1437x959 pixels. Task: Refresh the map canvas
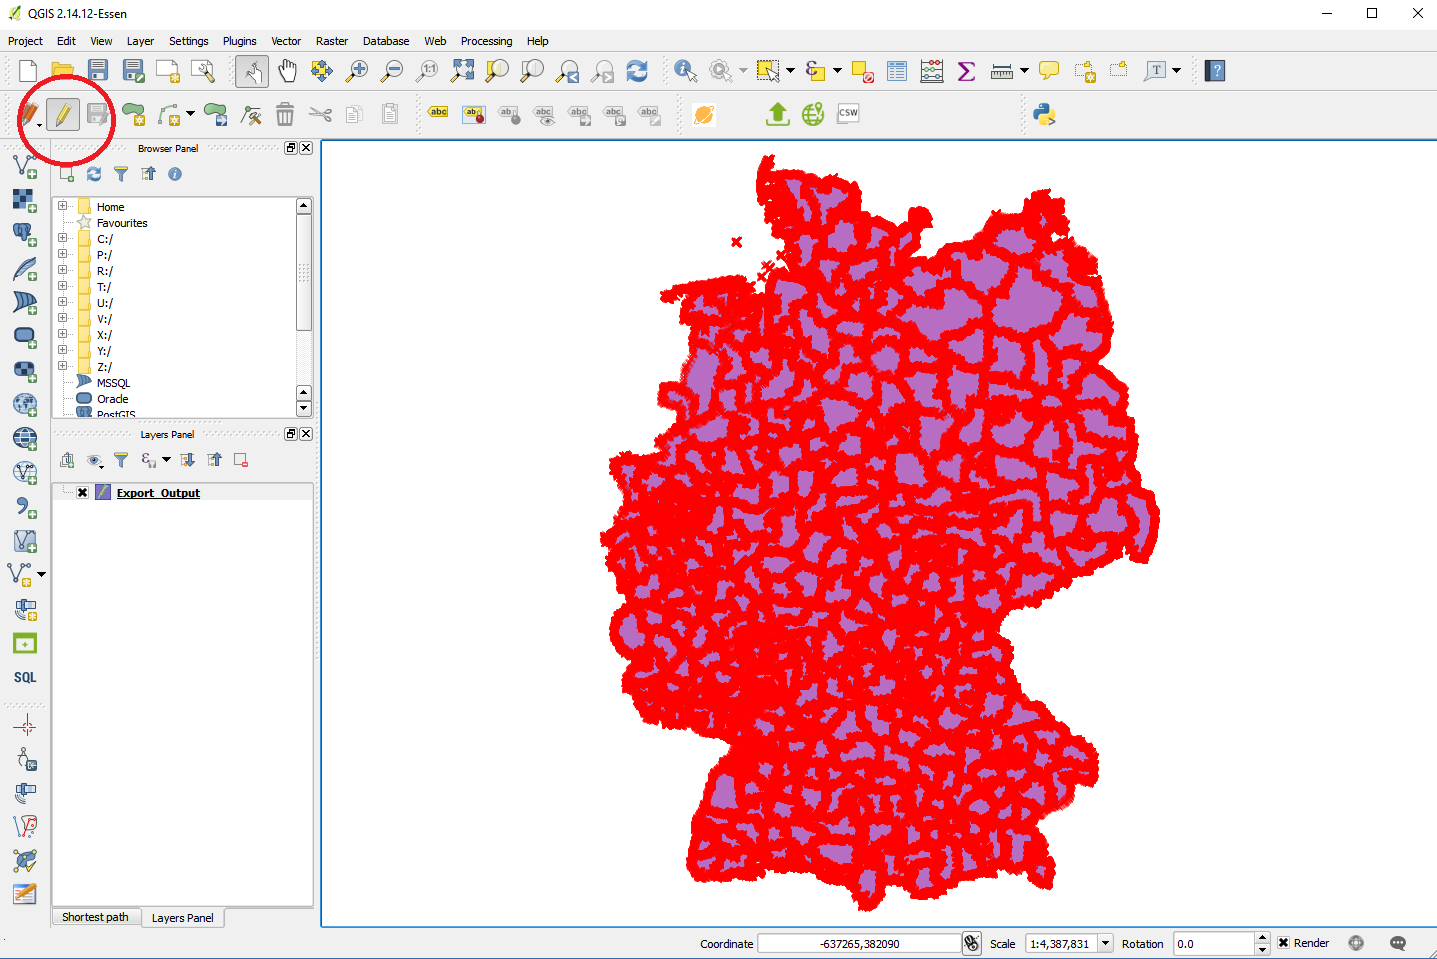coord(637,71)
